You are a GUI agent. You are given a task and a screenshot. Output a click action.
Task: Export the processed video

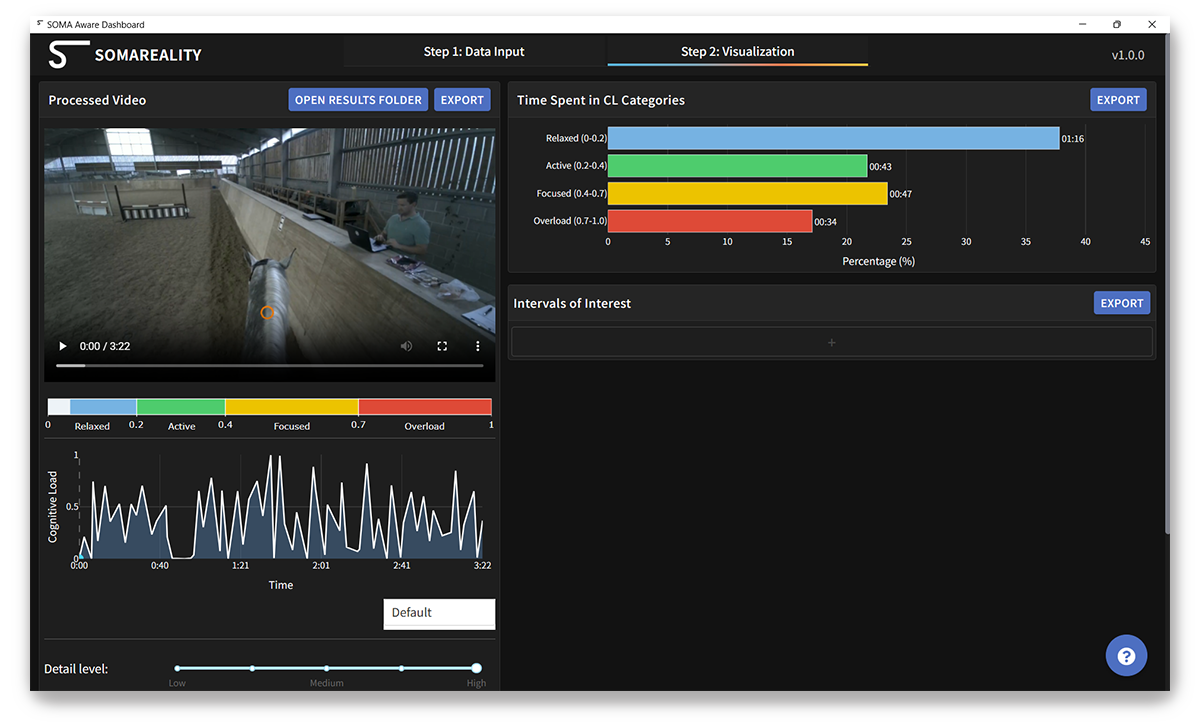[x=462, y=100]
